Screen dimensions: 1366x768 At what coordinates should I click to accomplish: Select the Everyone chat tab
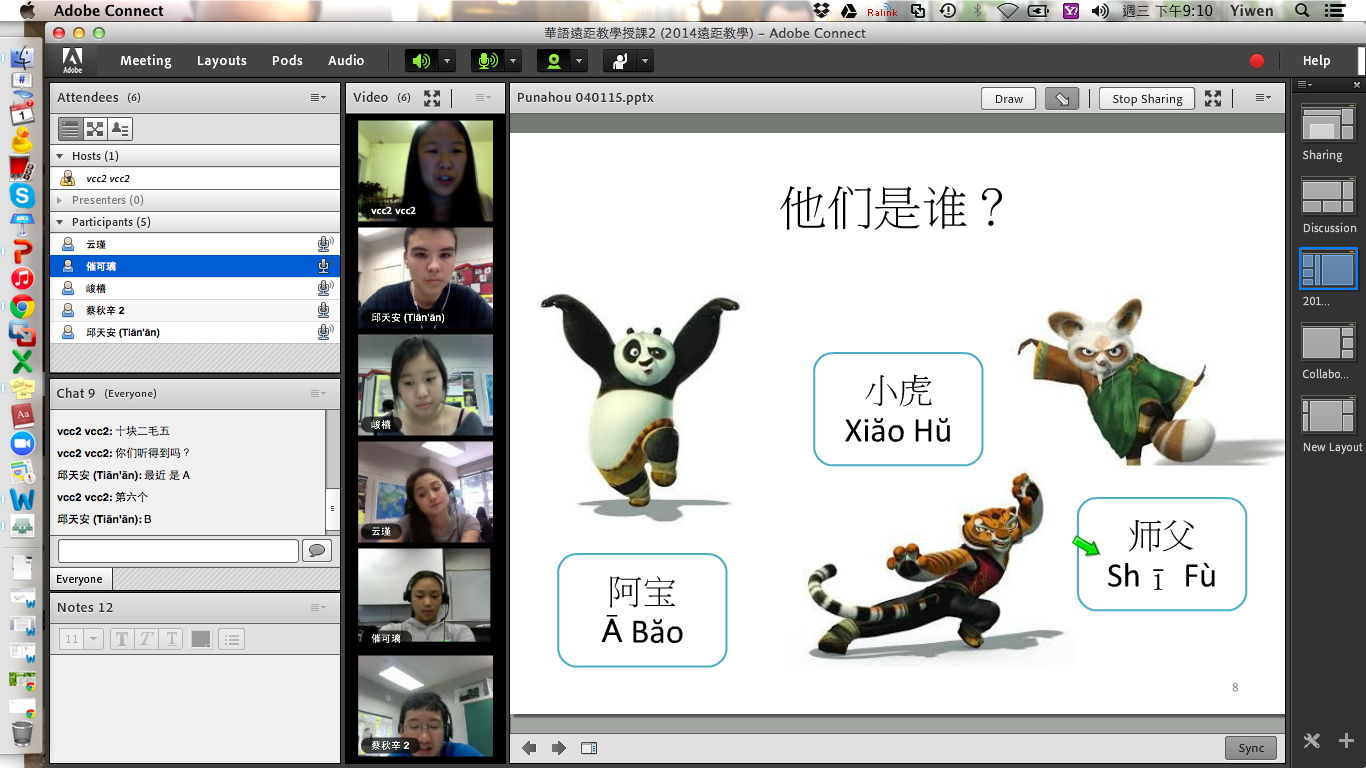point(80,579)
